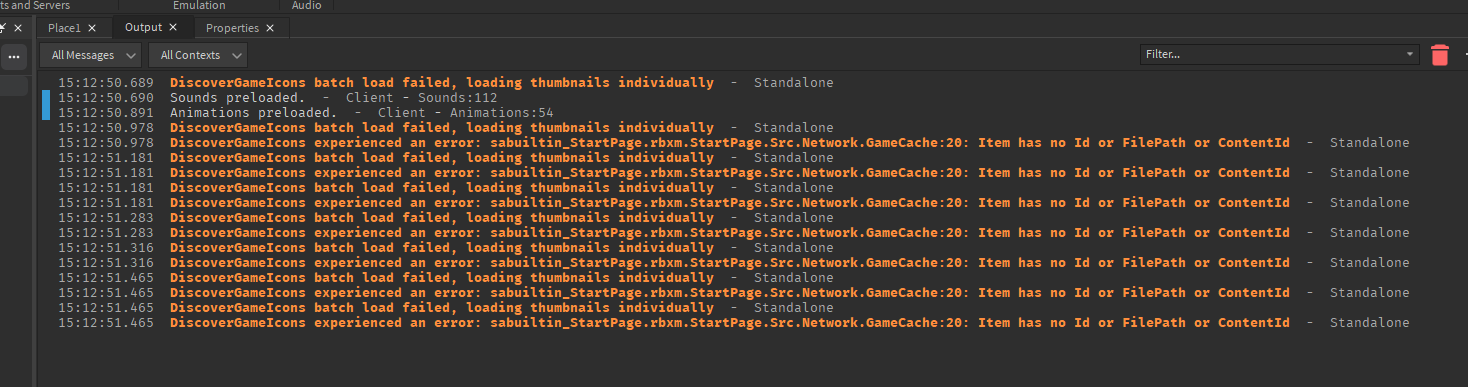This screenshot has width=1468, height=387.
Task: Select the 15:12:51.316 experienced an error line
Action: click(733, 263)
